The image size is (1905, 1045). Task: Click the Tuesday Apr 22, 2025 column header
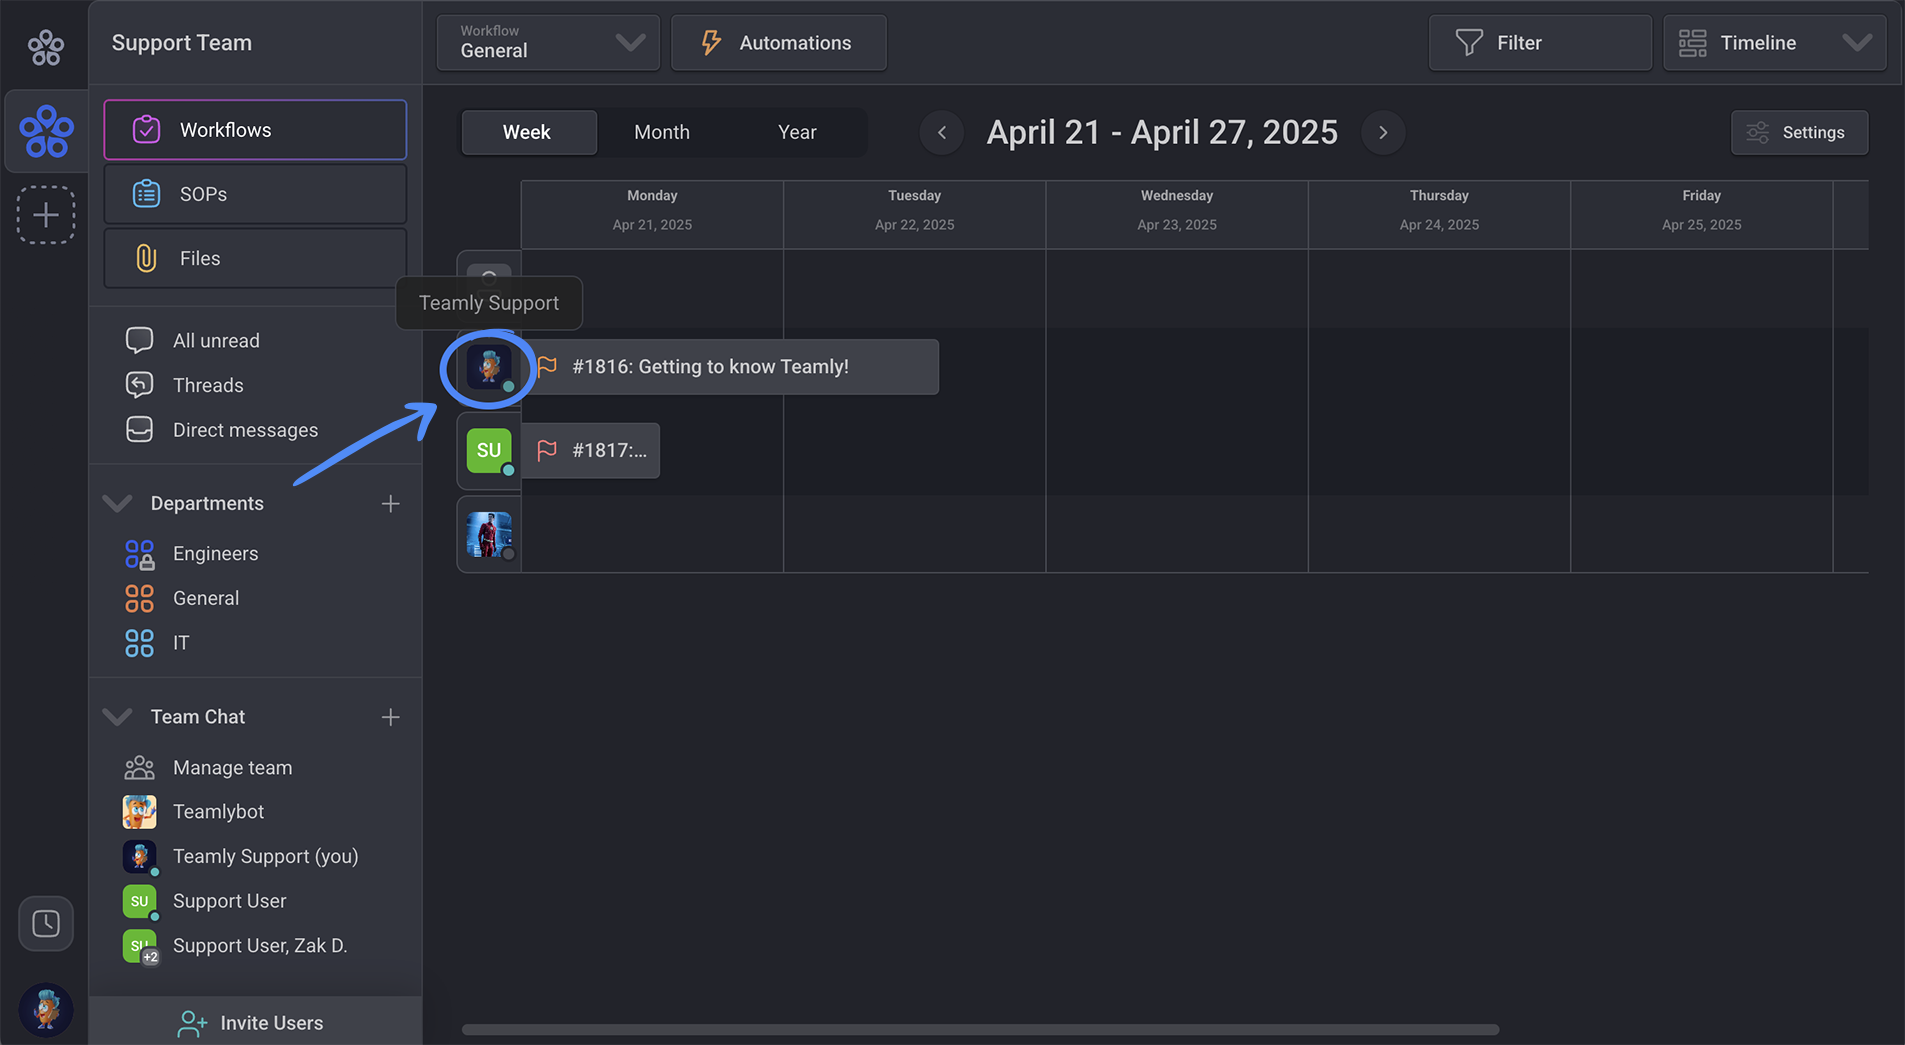(x=914, y=214)
